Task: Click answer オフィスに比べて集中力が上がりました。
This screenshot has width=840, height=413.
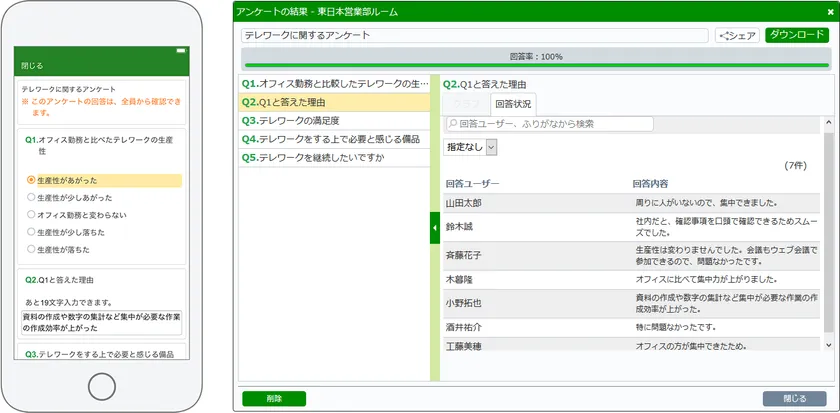Action: tap(707, 280)
